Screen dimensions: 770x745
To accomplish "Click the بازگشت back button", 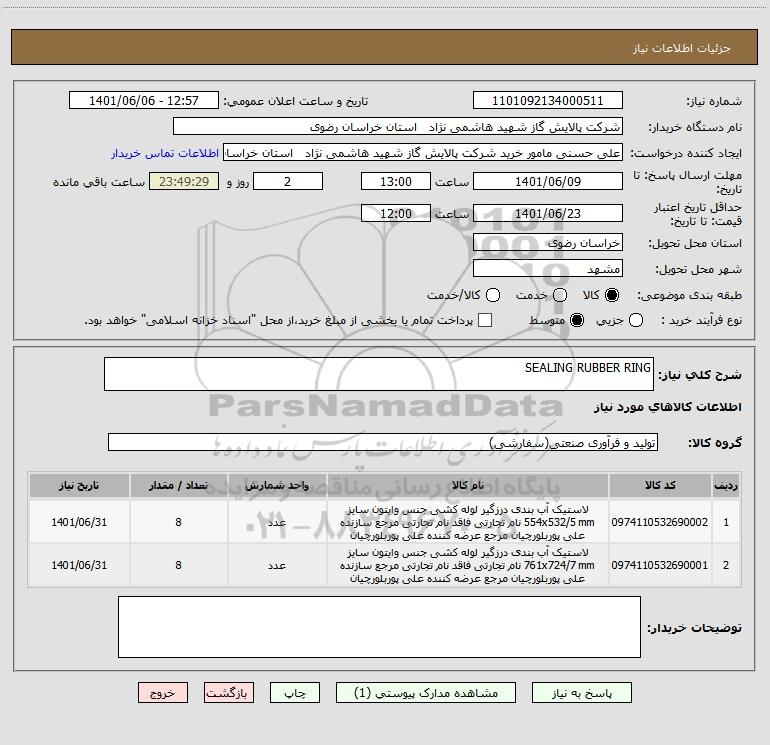I will point(229,693).
